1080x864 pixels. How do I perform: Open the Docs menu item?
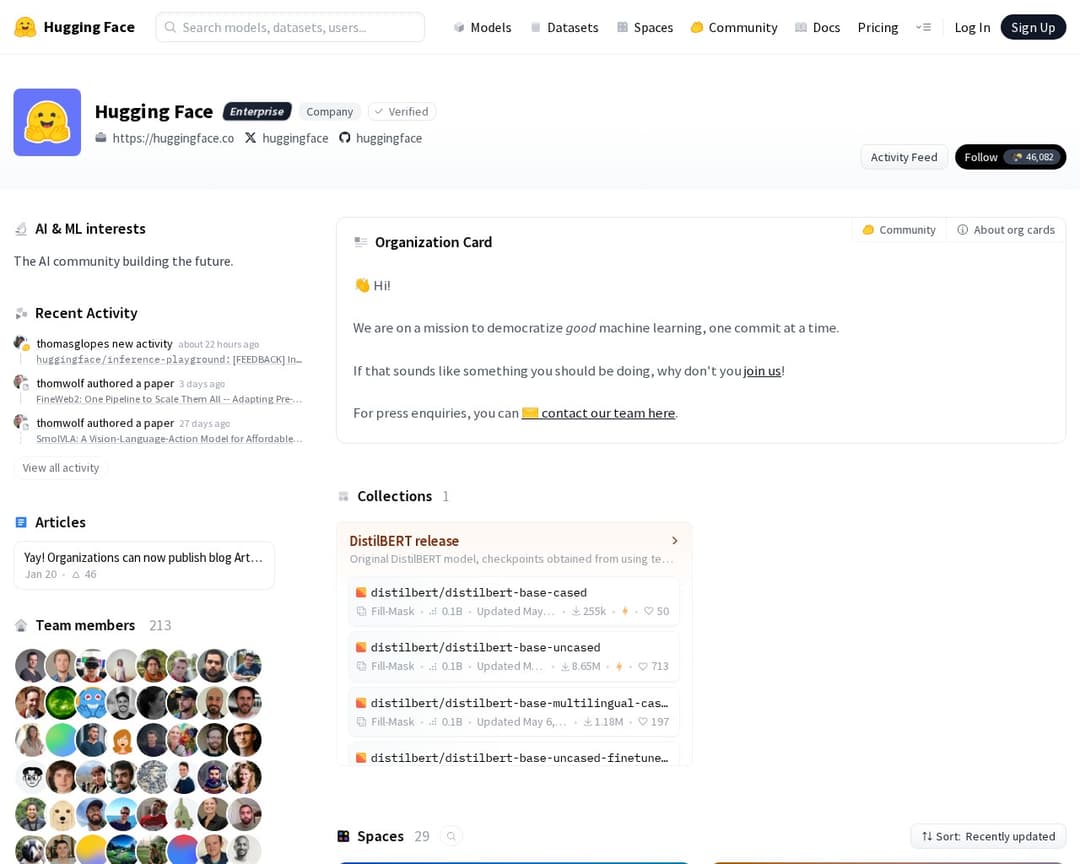[817, 28]
